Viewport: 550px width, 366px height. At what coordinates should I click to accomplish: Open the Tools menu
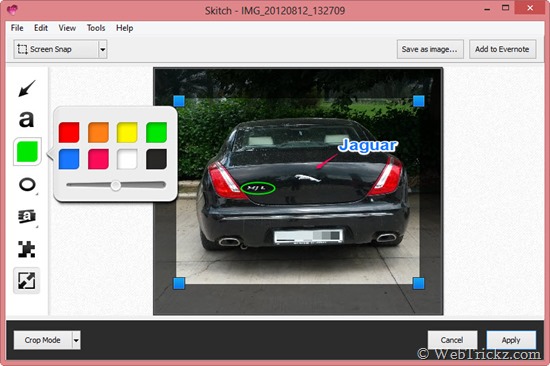coord(96,28)
